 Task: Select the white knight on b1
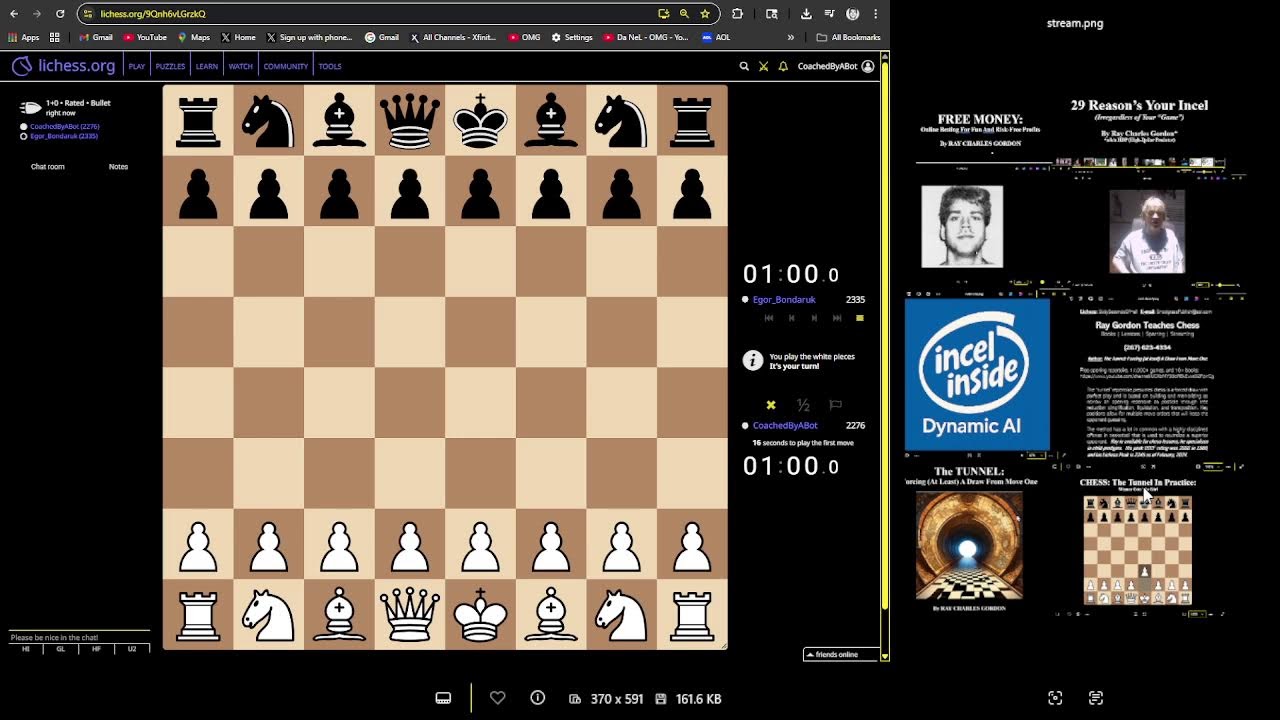[x=269, y=615]
